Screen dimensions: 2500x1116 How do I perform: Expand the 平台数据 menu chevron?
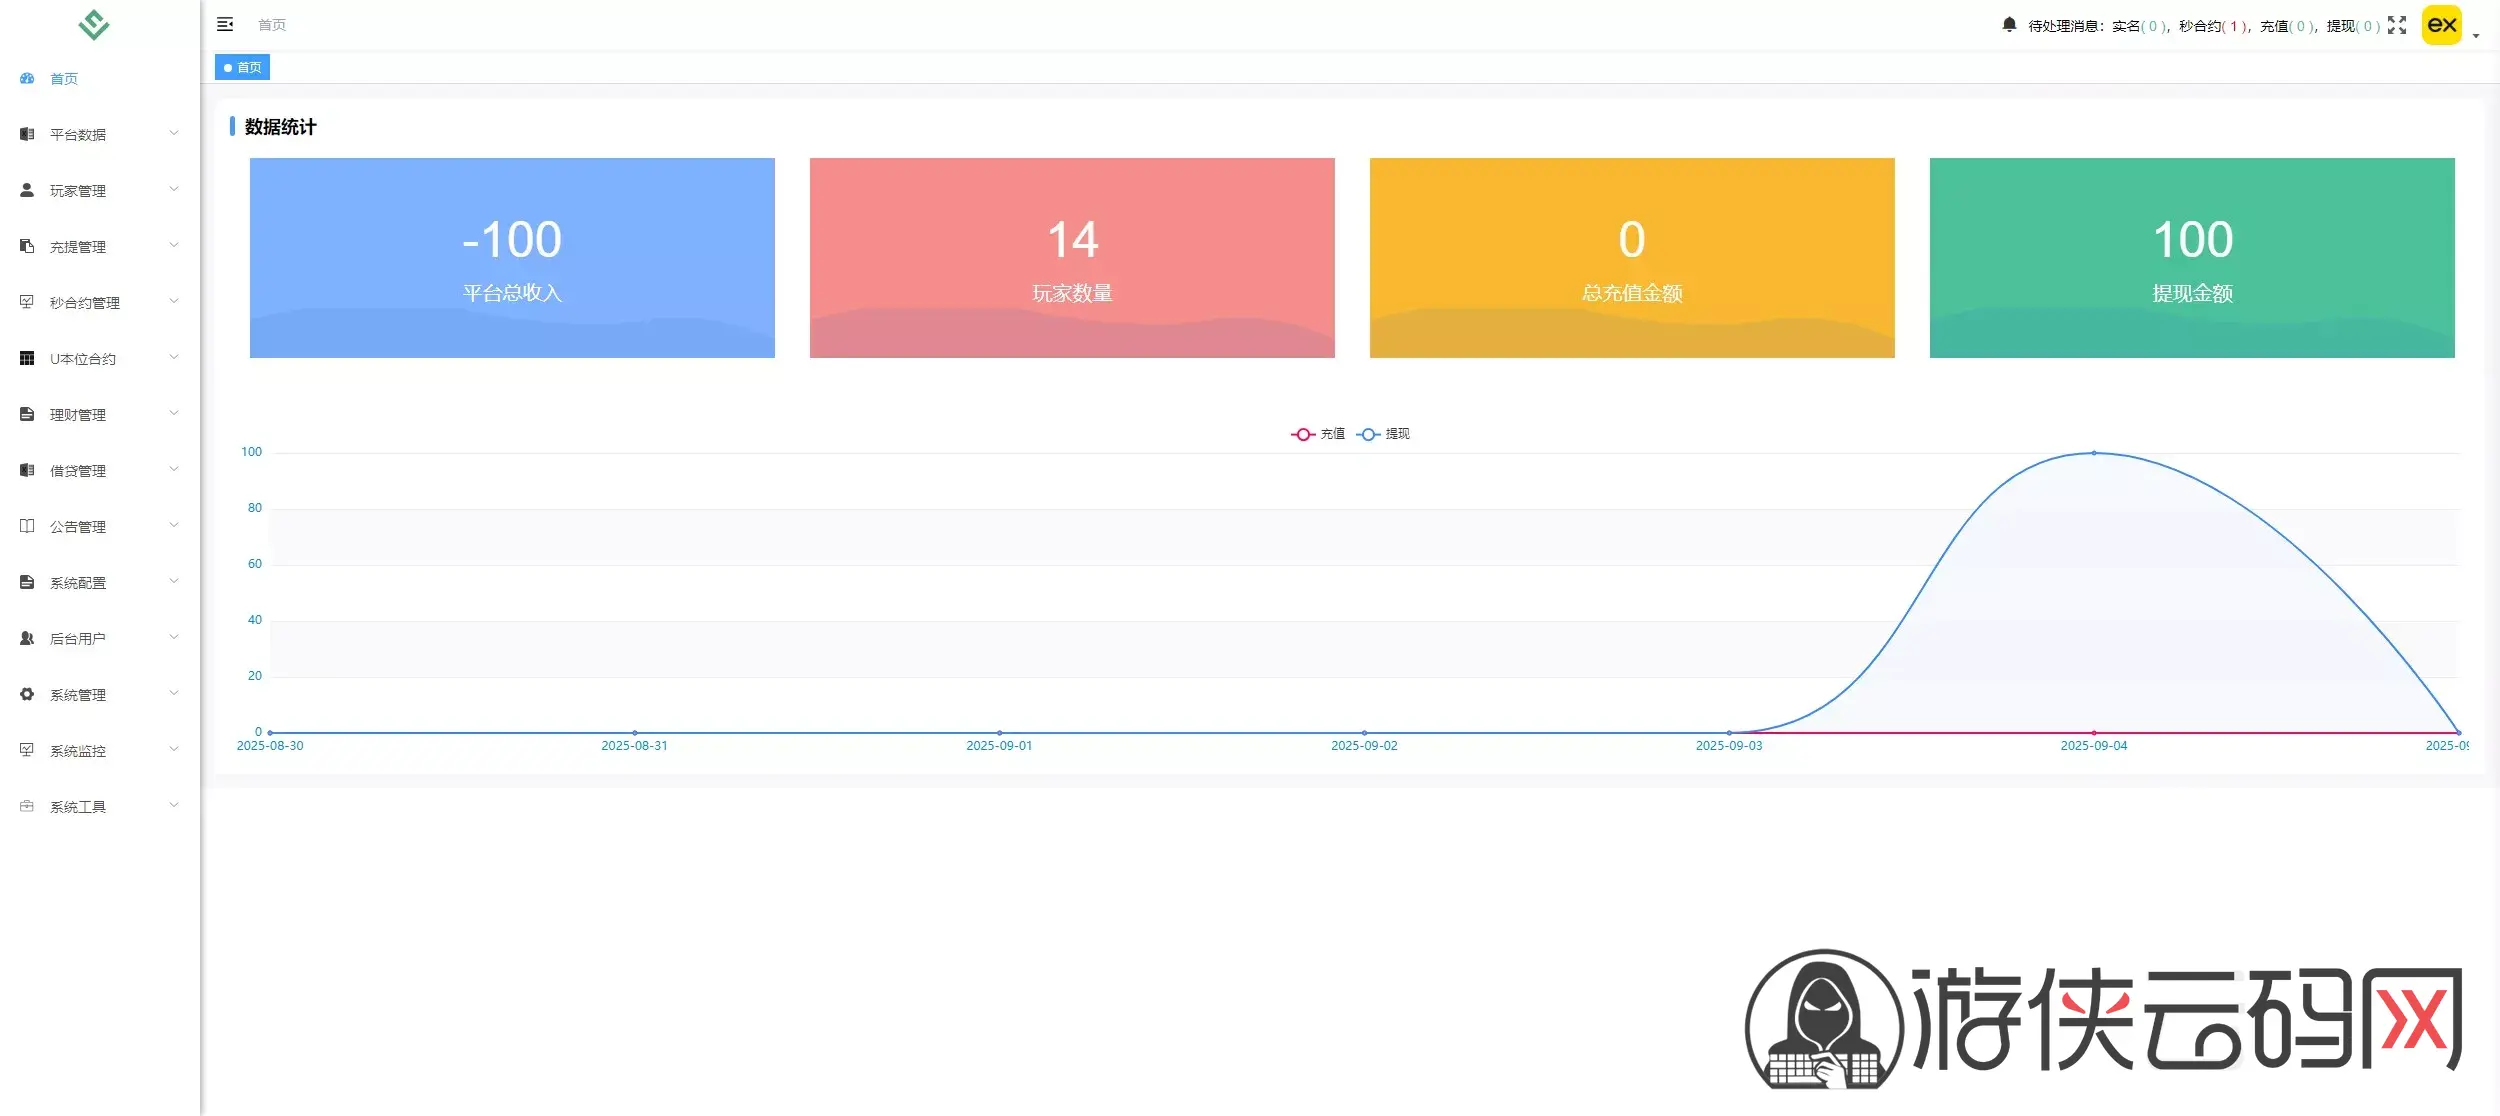pyautogui.click(x=174, y=133)
